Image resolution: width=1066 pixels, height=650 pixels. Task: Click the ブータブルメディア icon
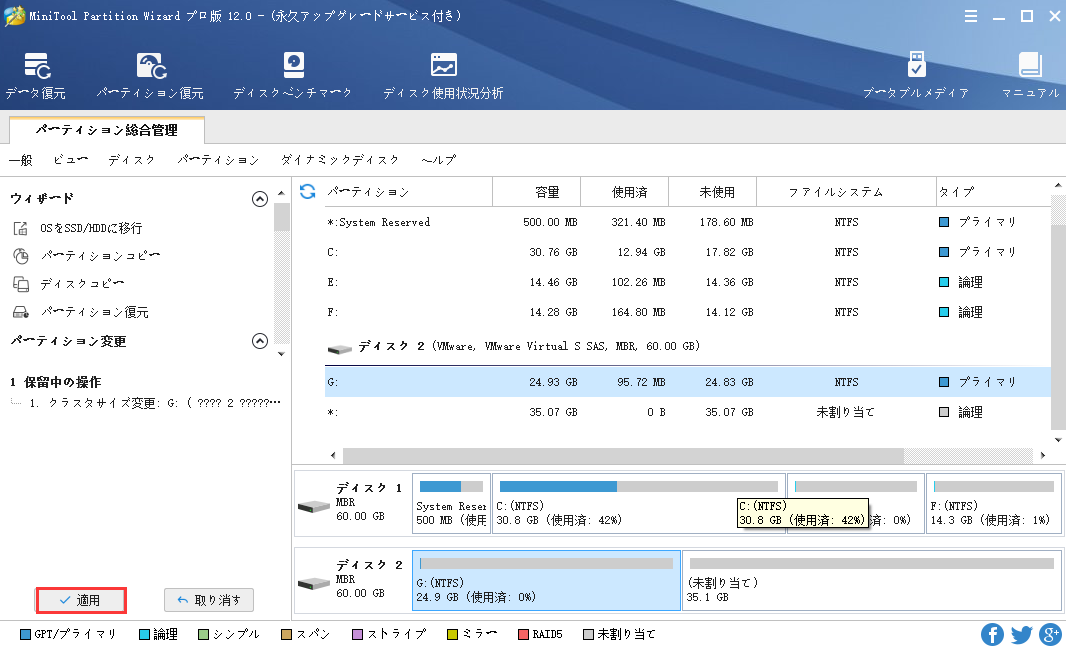click(x=916, y=76)
